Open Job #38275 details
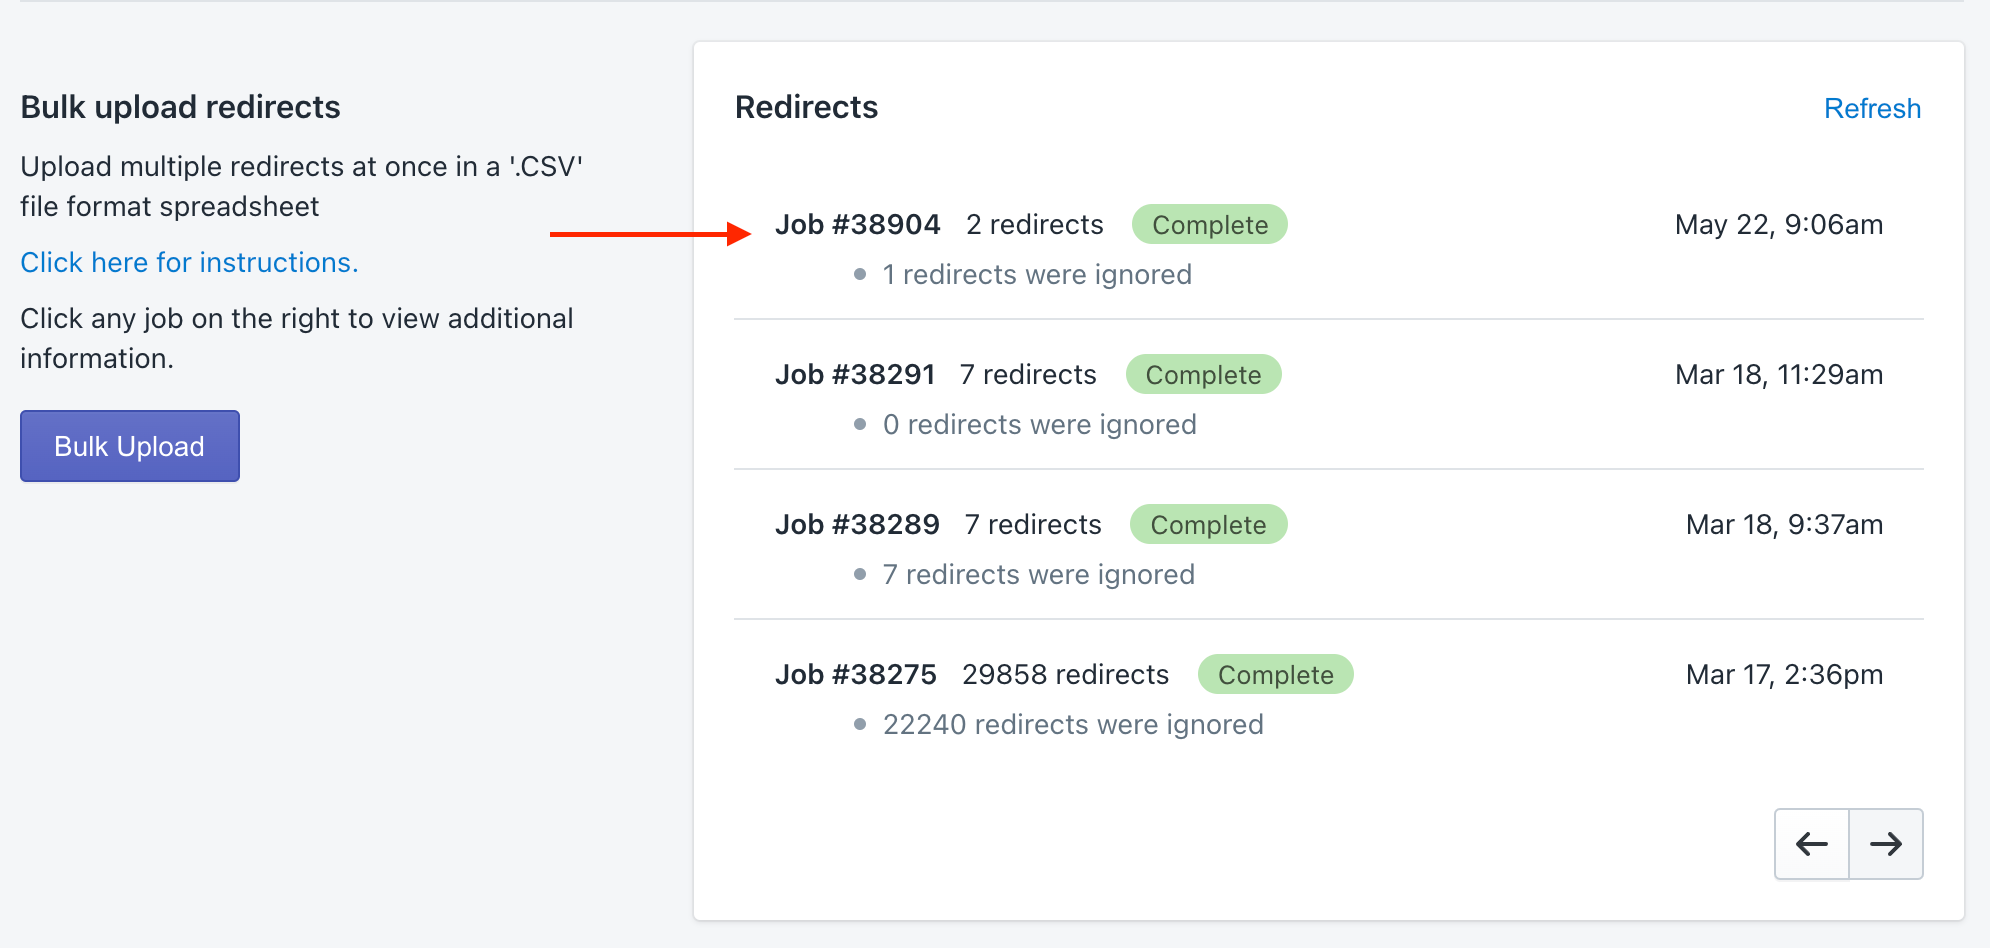The width and height of the screenshot is (1990, 948). [856, 674]
